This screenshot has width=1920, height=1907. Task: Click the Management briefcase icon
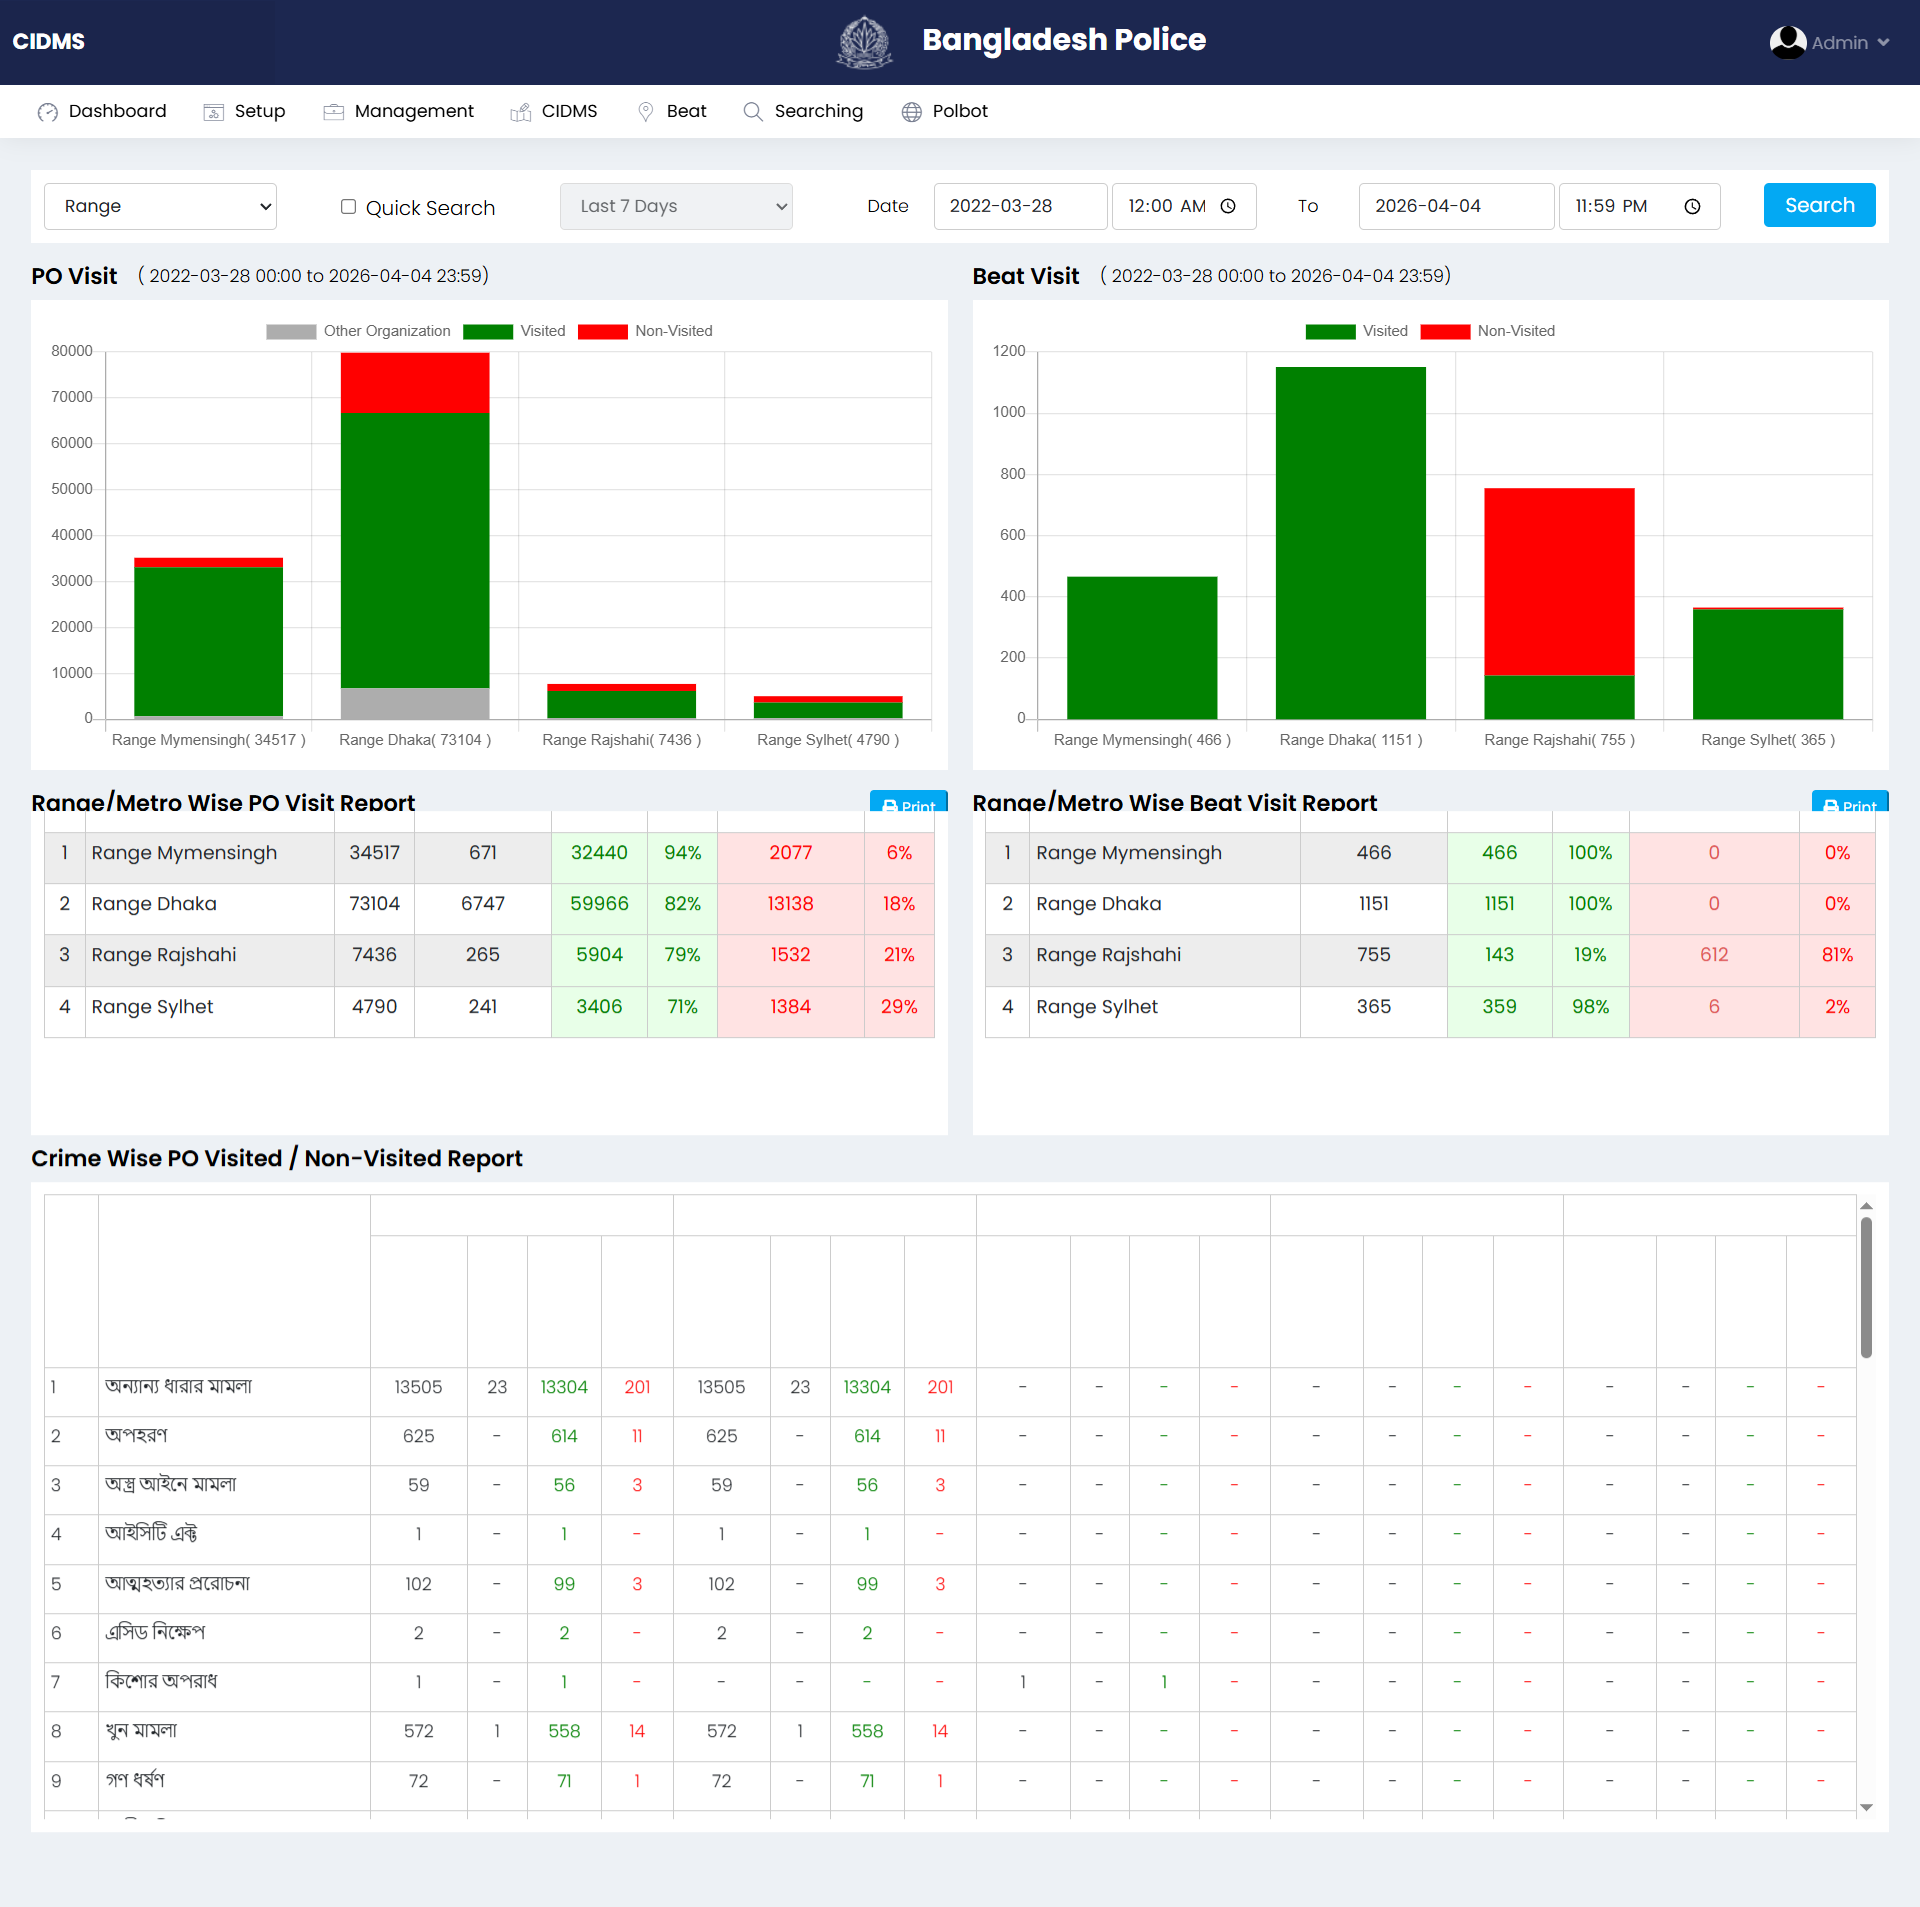click(x=333, y=112)
